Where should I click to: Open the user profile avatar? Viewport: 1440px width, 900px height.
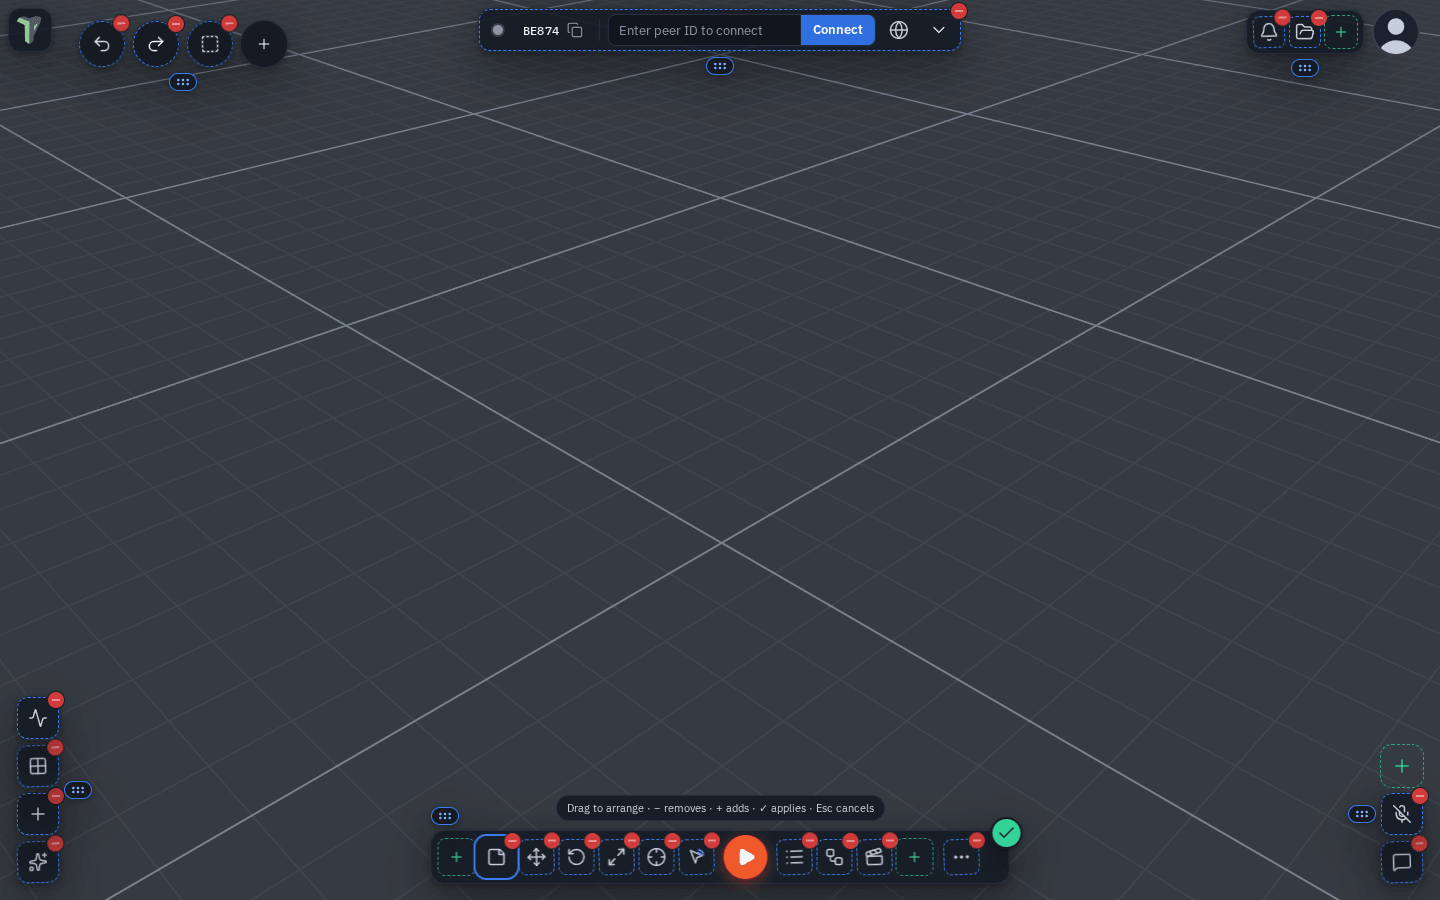pyautogui.click(x=1396, y=32)
